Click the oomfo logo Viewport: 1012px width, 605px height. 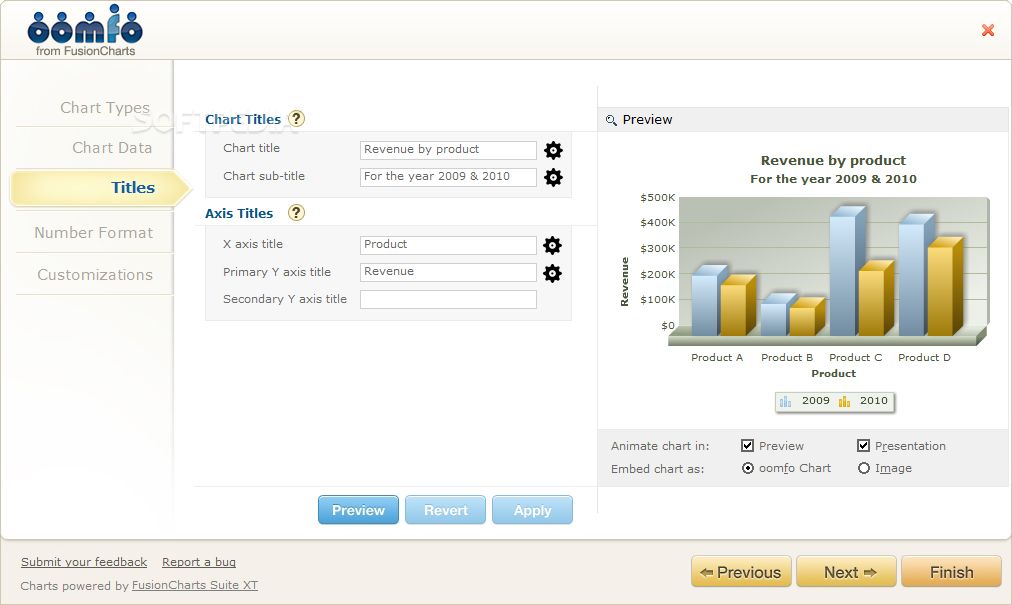tap(85, 30)
